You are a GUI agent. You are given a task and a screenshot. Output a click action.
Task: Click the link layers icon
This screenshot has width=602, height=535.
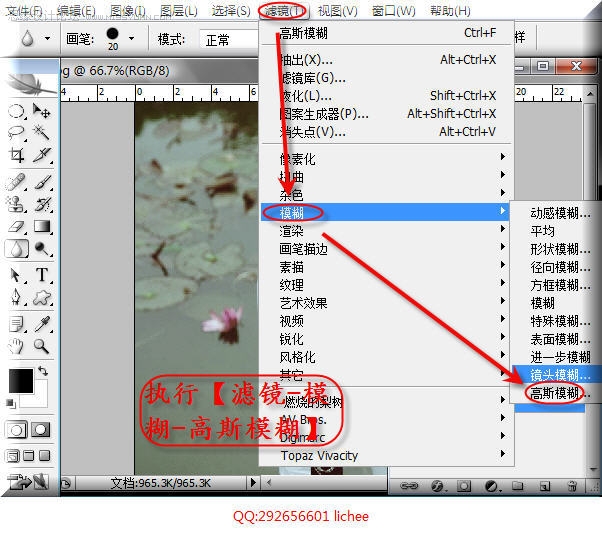click(x=409, y=486)
